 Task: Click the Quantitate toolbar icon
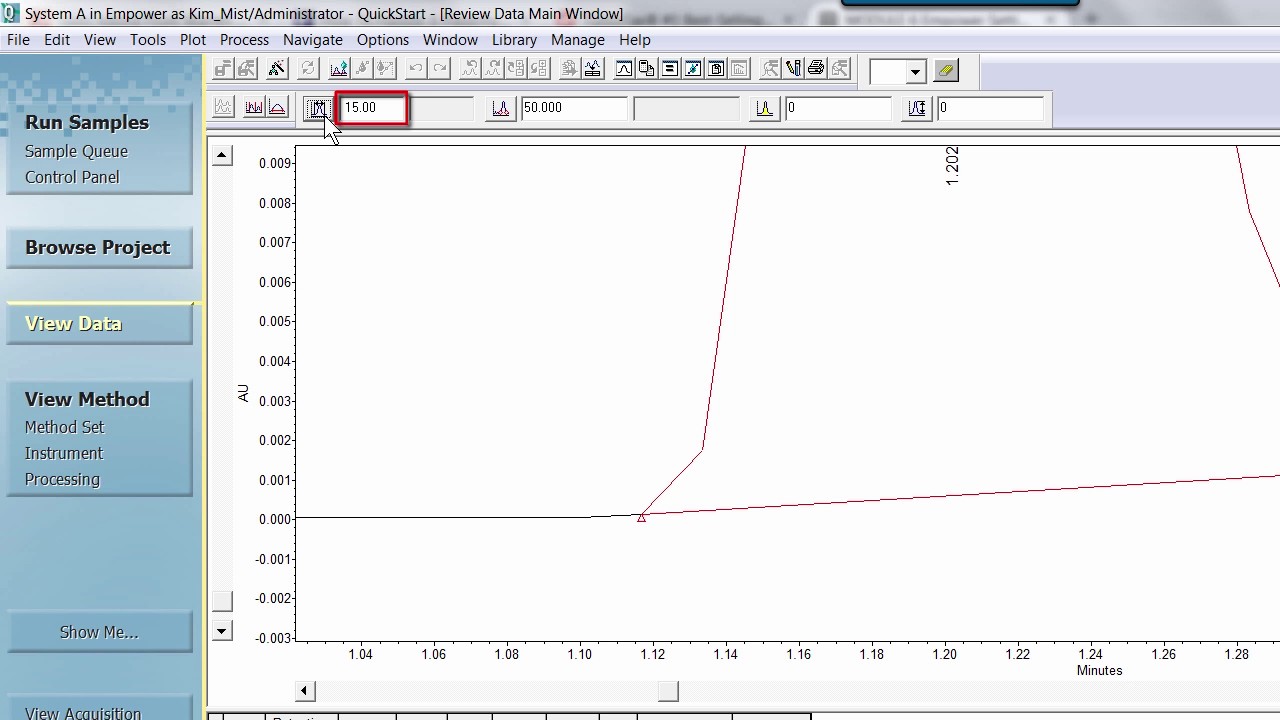(384, 69)
